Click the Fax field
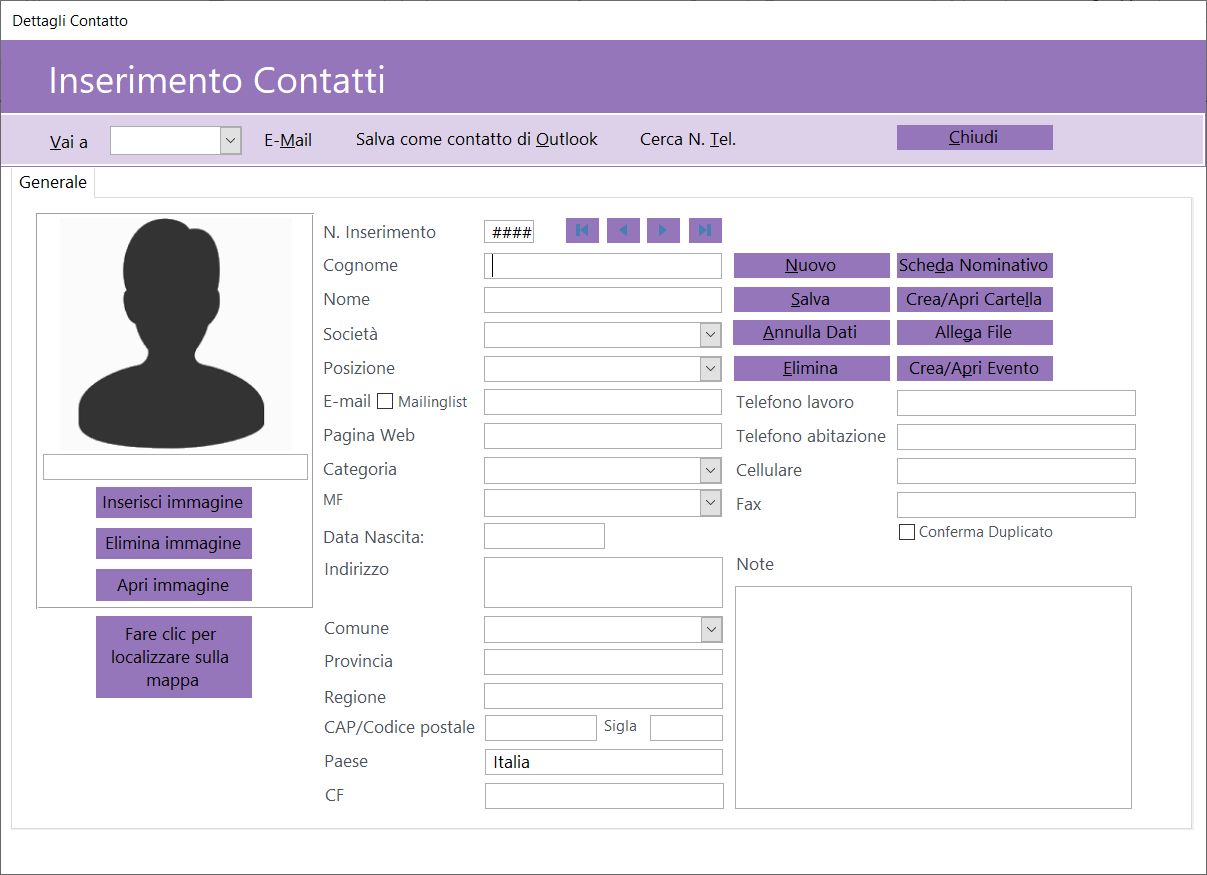This screenshot has width=1207, height=875. tap(1016, 505)
